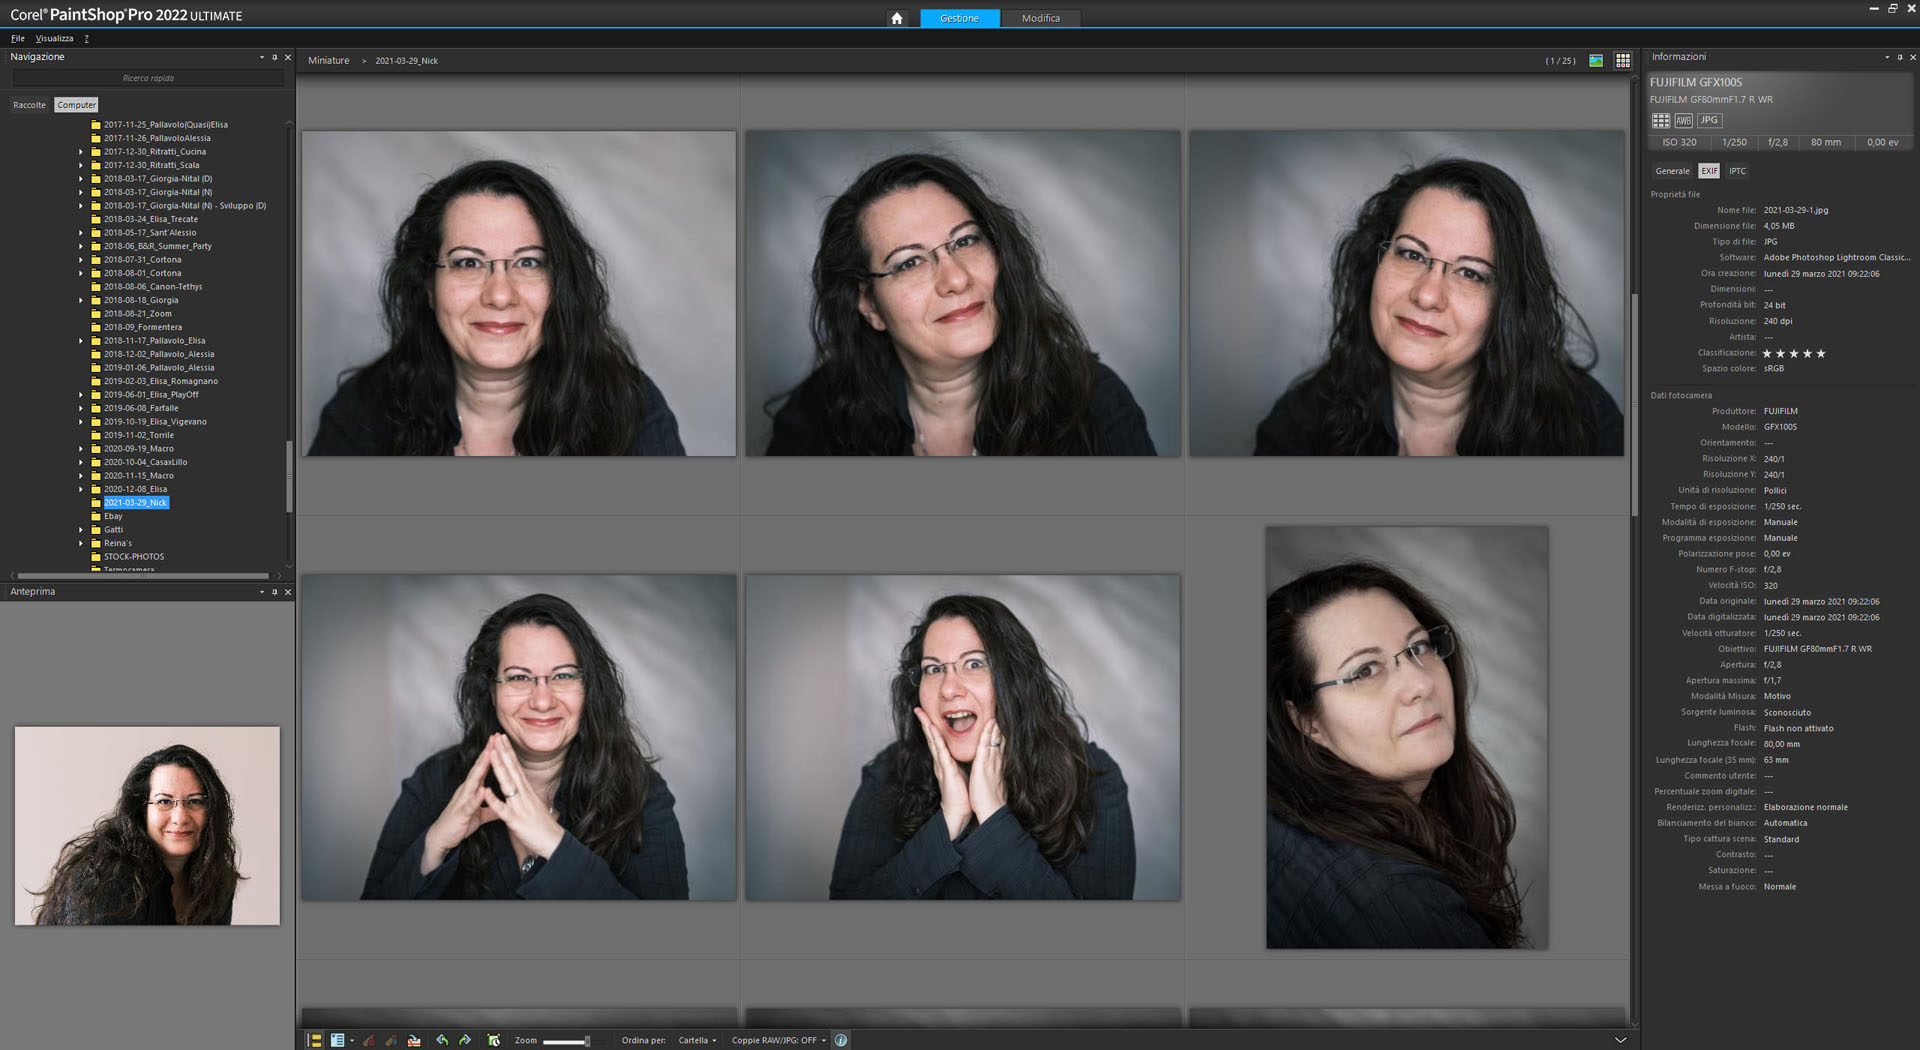This screenshot has height=1050, width=1920.
Task: Open the Ordina per Cartella dropdown
Action: point(697,1040)
